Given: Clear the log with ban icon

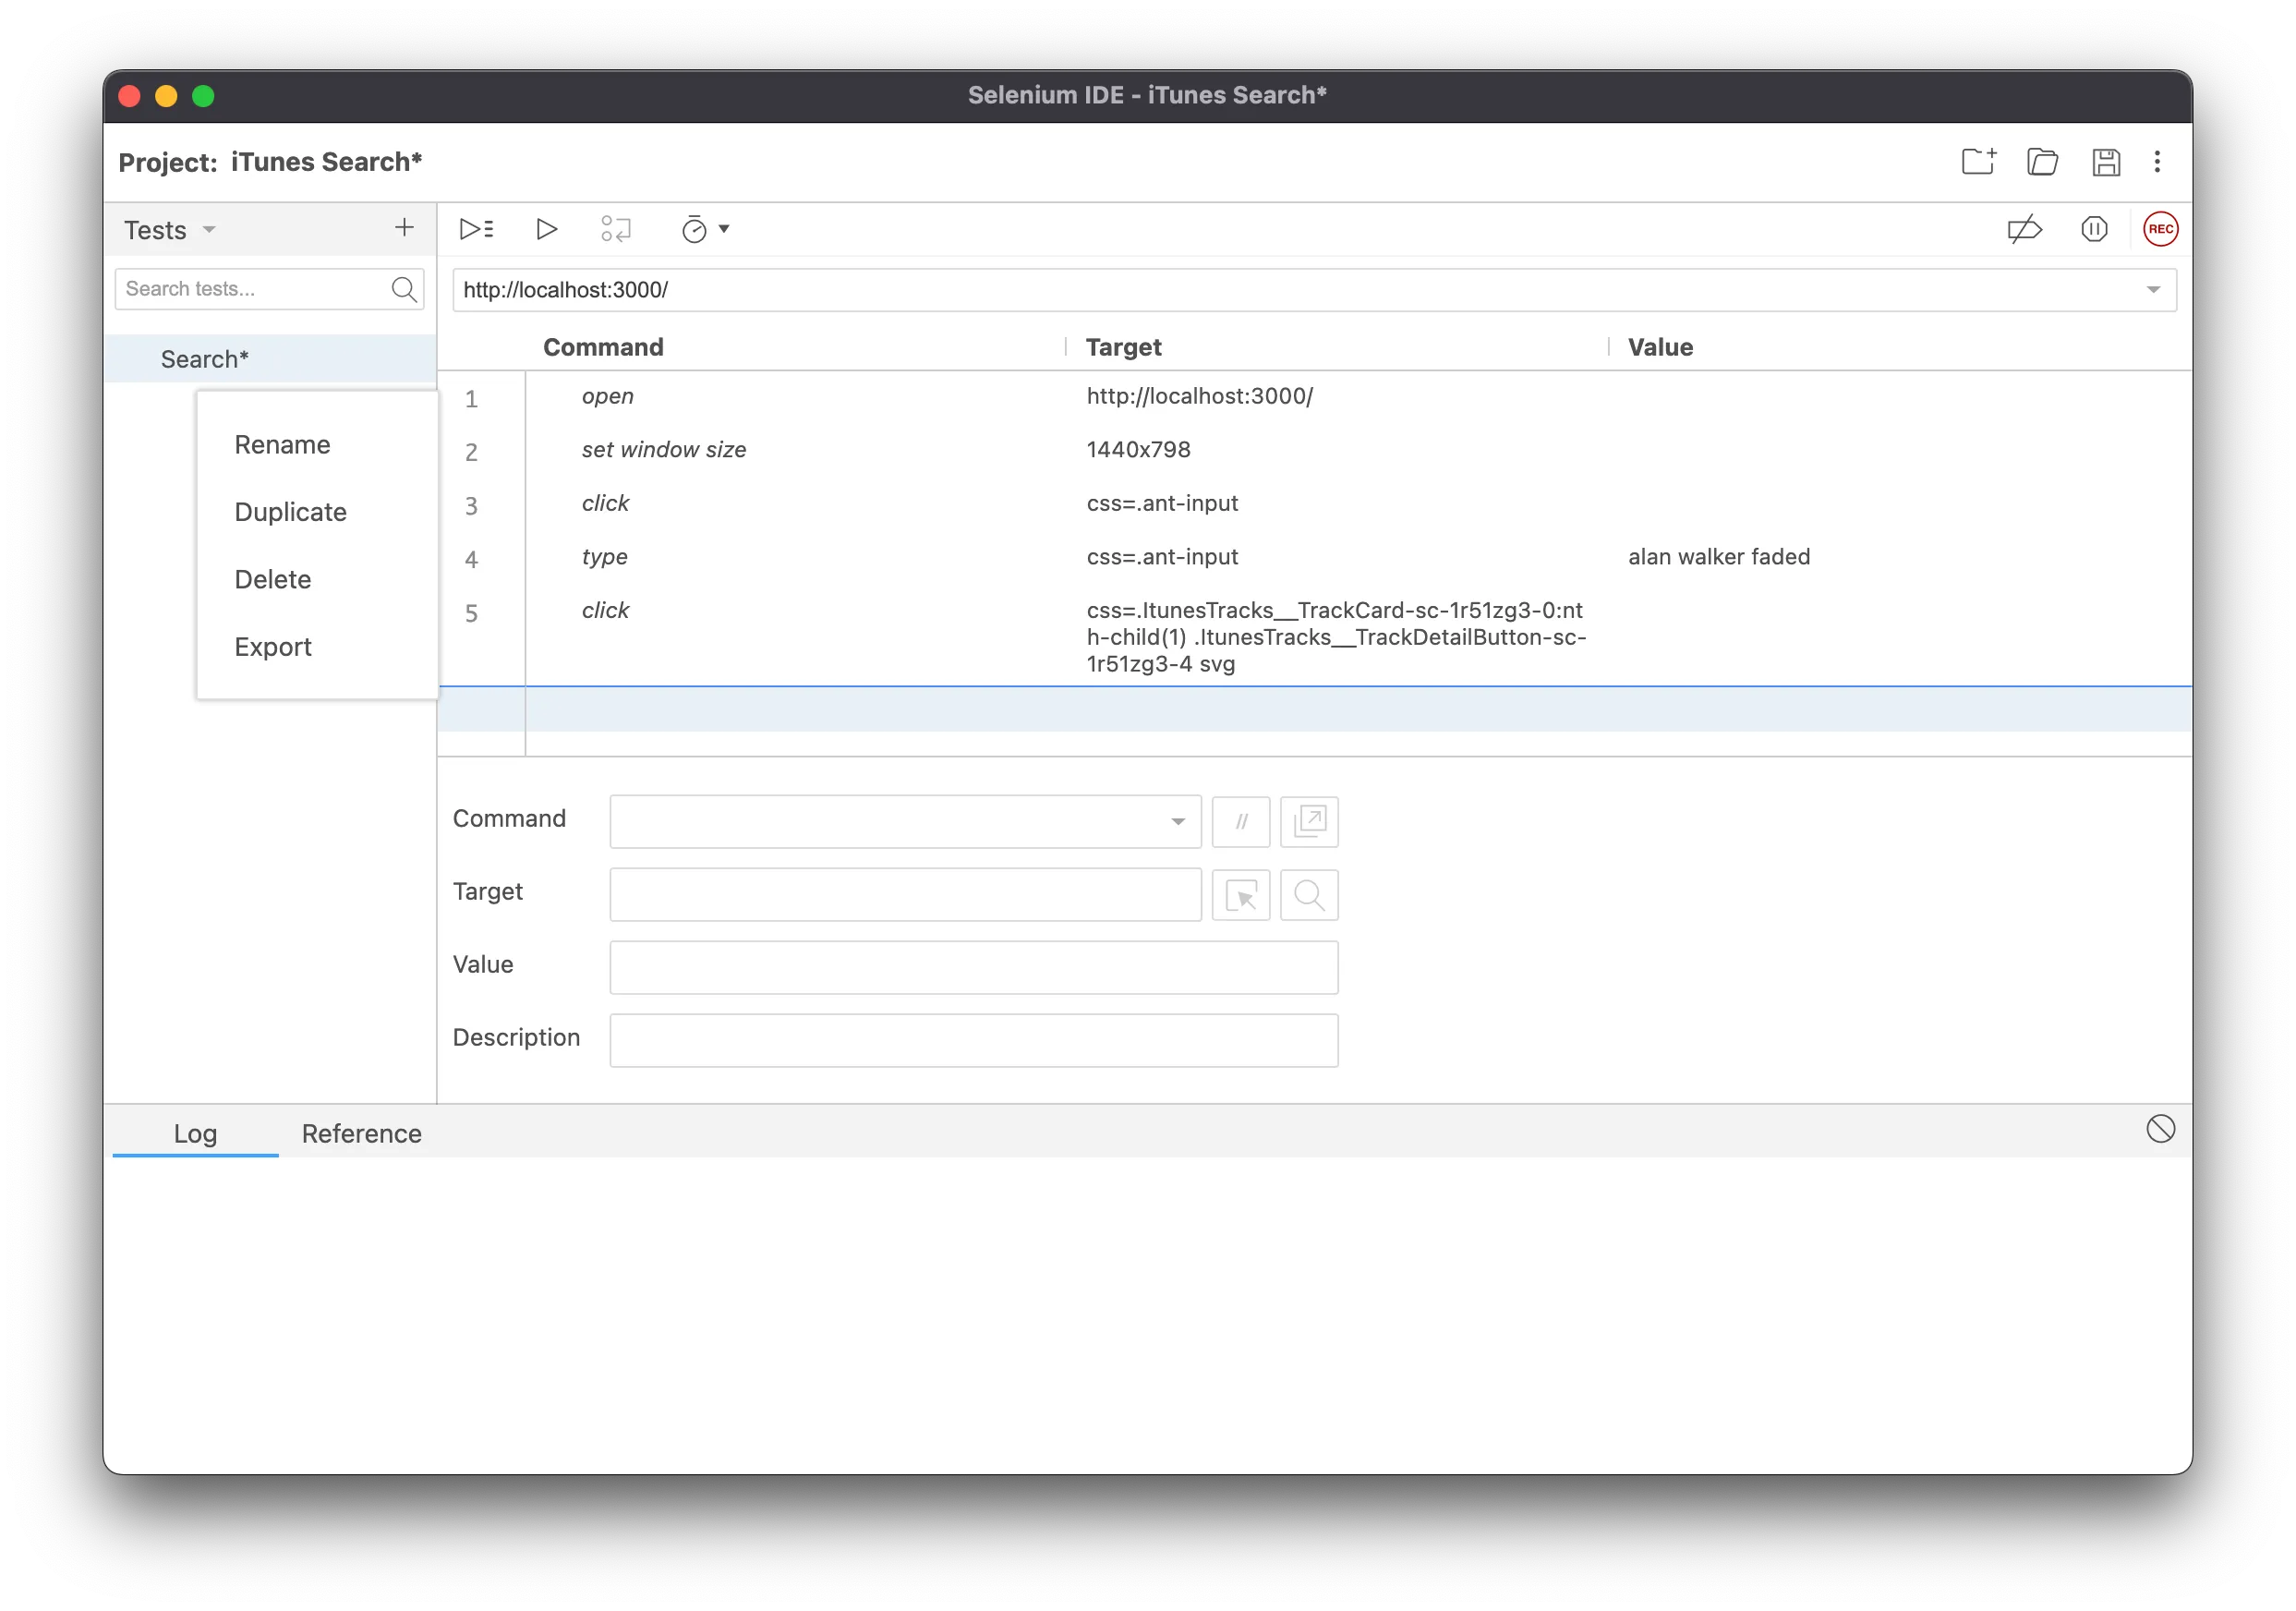Looking at the screenshot, I should pyautogui.click(x=2160, y=1129).
